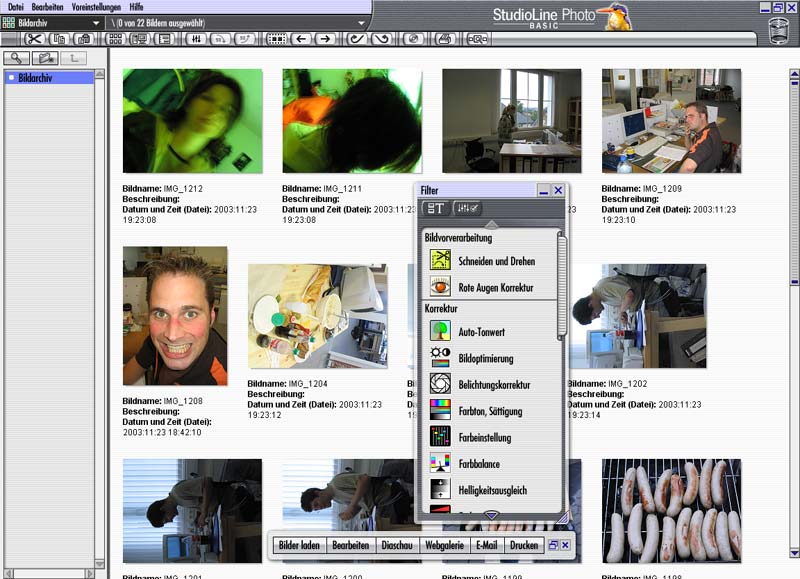Open the Farbbalance filter
Viewport: 800px width, 579px height.
[x=465, y=464]
